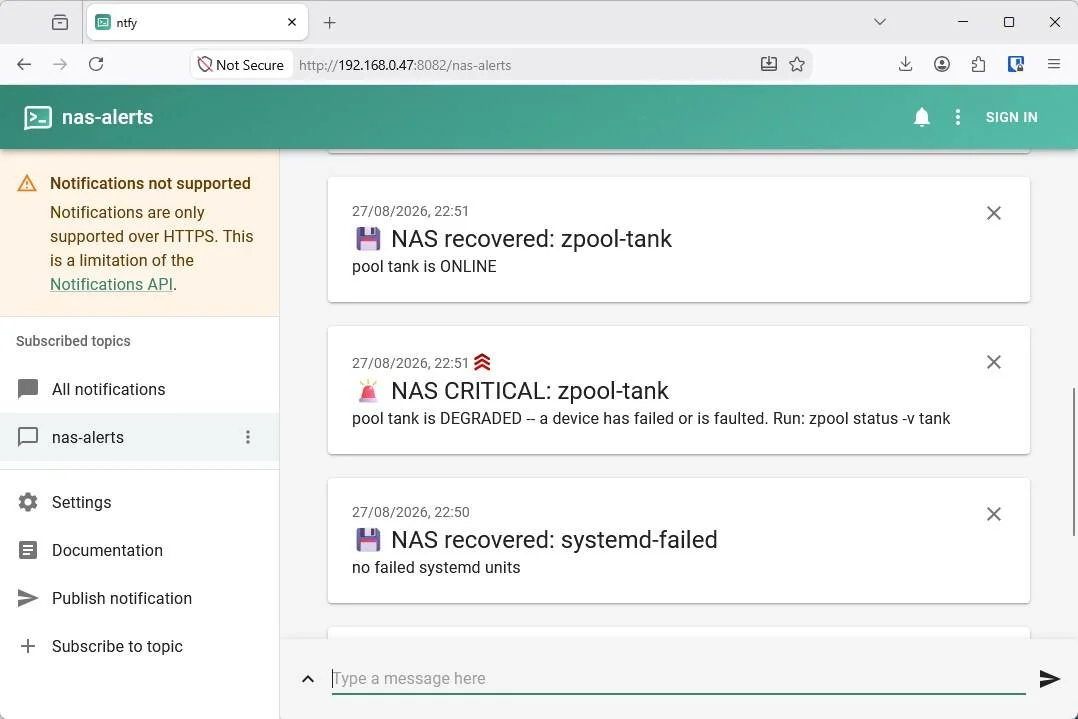Open the browser hamburger menu
This screenshot has width=1078, height=719.
click(1053, 65)
